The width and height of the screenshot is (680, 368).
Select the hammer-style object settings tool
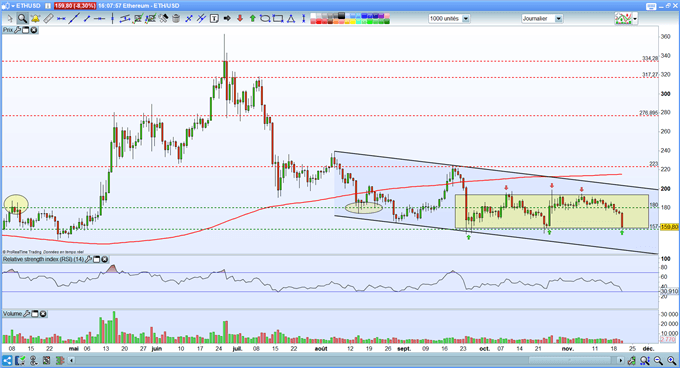163,19
